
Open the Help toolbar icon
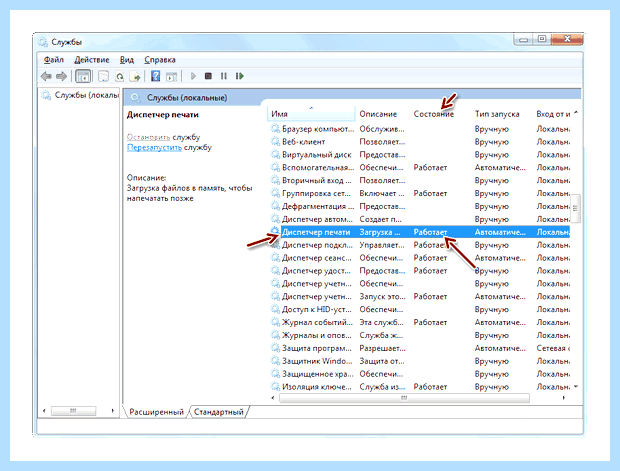[156, 76]
